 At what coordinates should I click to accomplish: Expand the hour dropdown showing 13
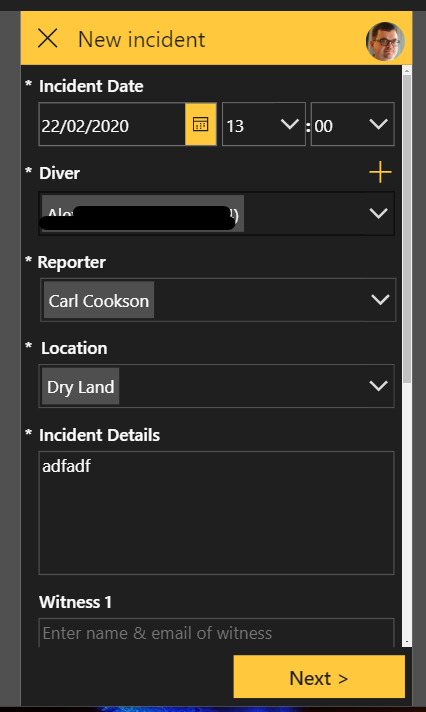(263, 124)
